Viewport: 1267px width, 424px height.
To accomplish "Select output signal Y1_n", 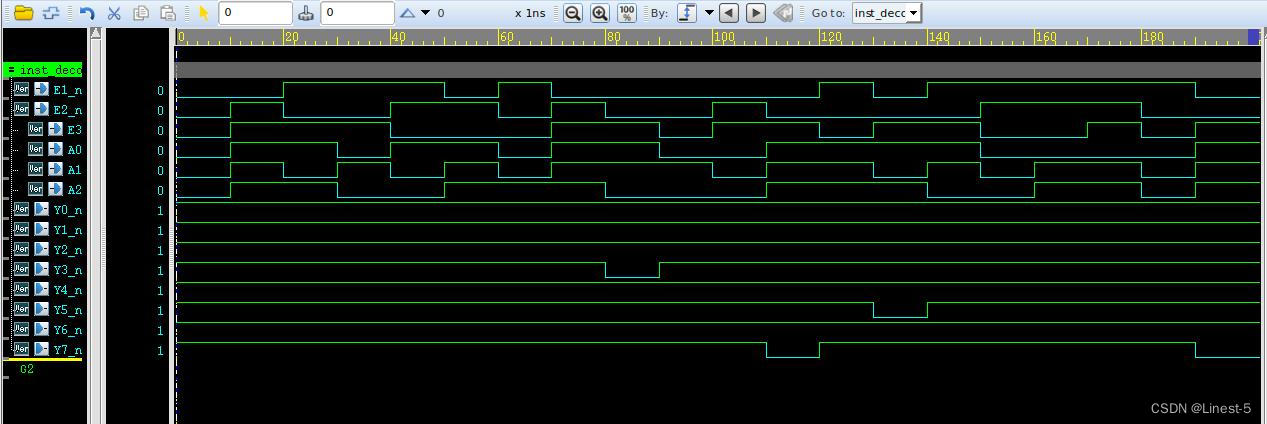I will pyautogui.click(x=67, y=230).
